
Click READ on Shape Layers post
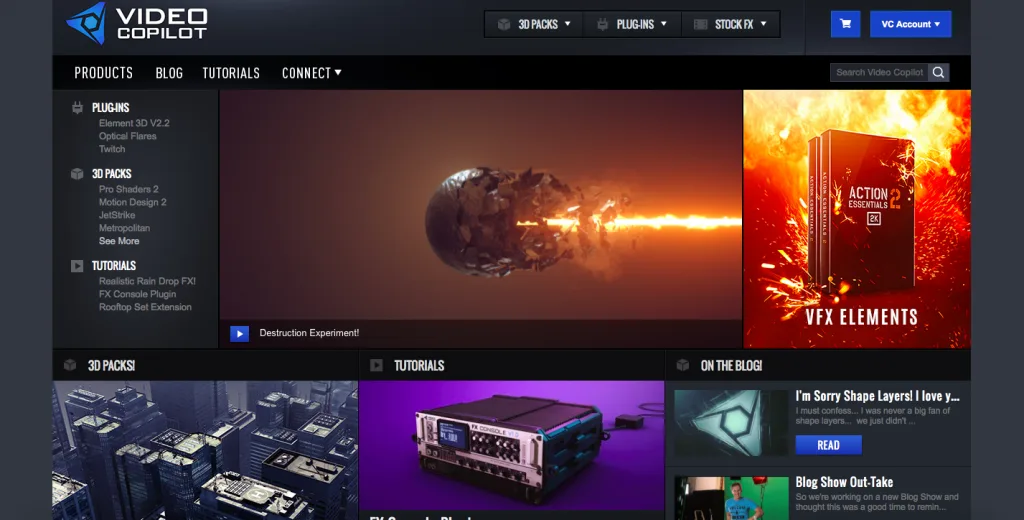(x=828, y=445)
